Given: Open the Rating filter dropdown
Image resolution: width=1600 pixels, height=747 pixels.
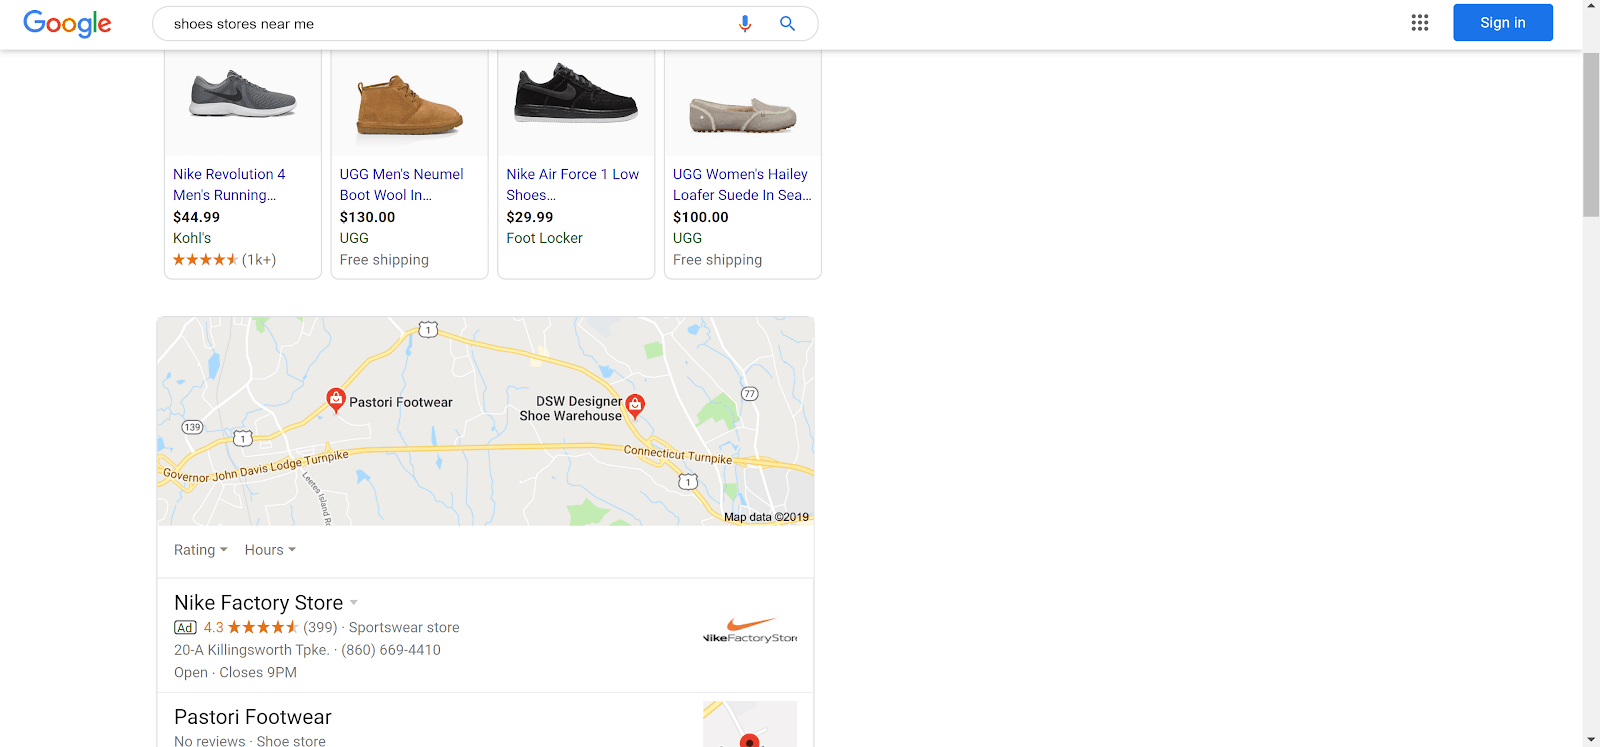Looking at the screenshot, I should point(201,550).
